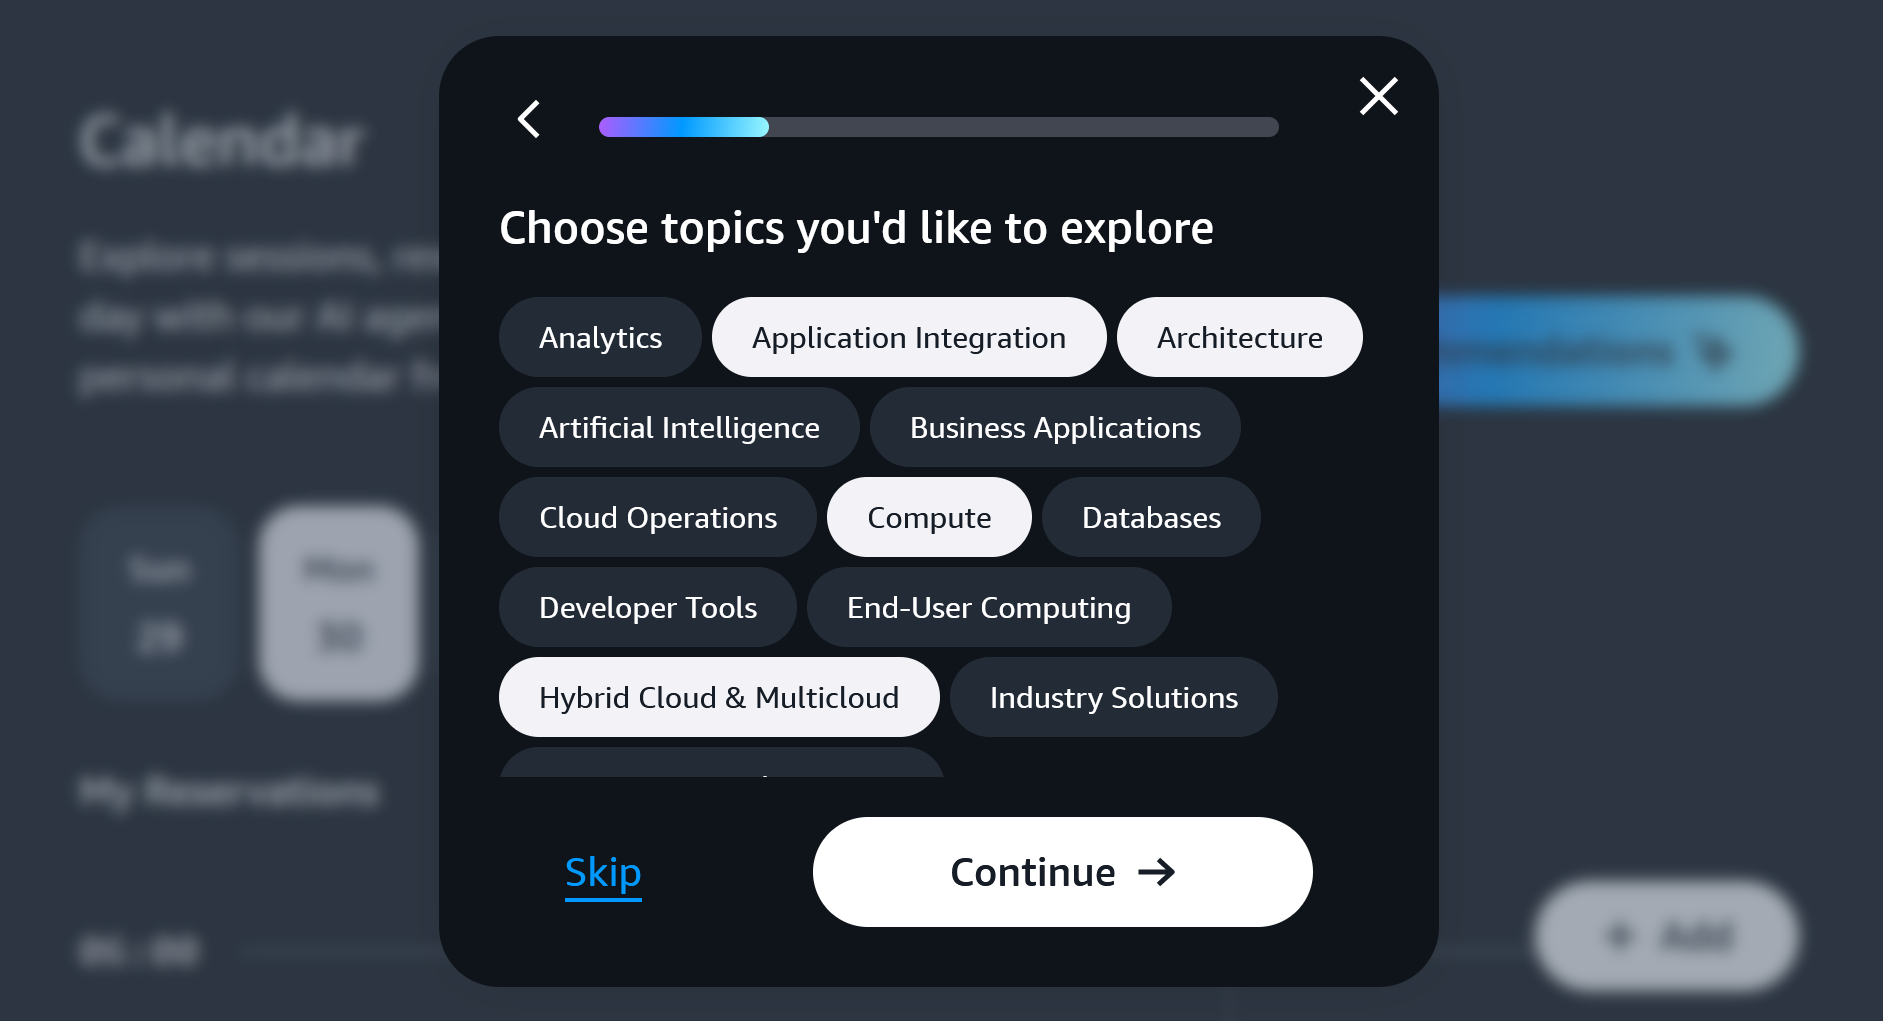Select the Industry Solutions topic
The height and width of the screenshot is (1021, 1883).
pos(1114,697)
